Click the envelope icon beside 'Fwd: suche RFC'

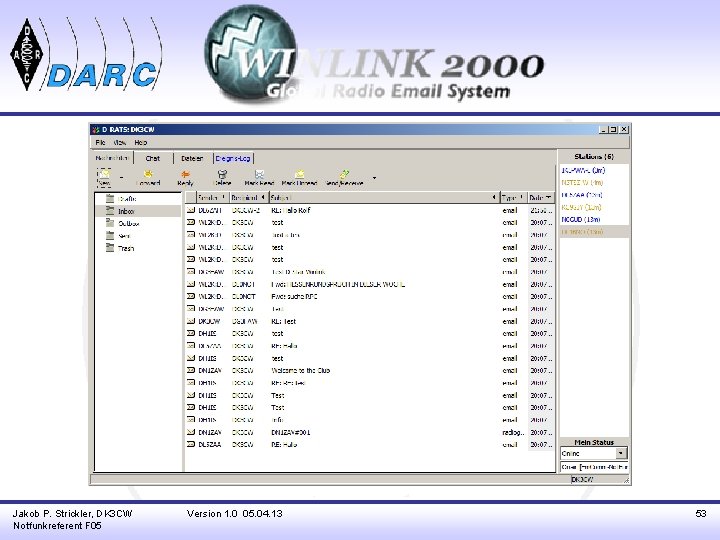tap(191, 297)
